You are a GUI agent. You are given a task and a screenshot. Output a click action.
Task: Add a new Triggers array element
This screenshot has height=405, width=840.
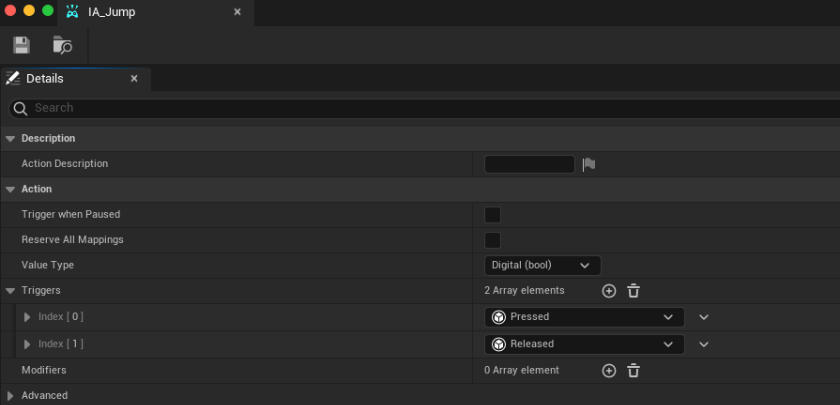[x=609, y=291]
